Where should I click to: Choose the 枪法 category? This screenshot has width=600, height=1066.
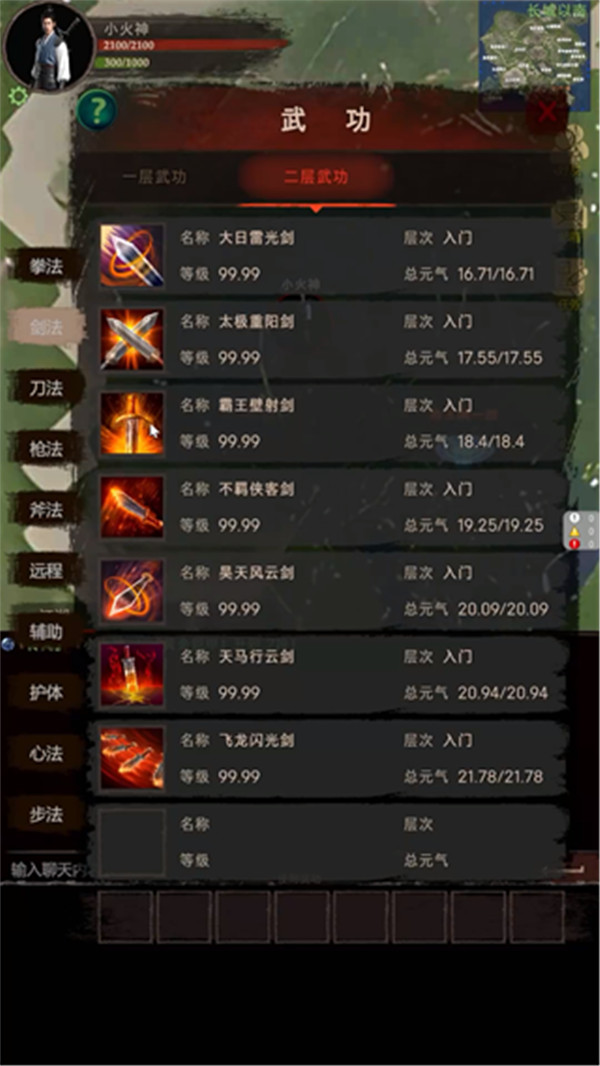point(46,449)
